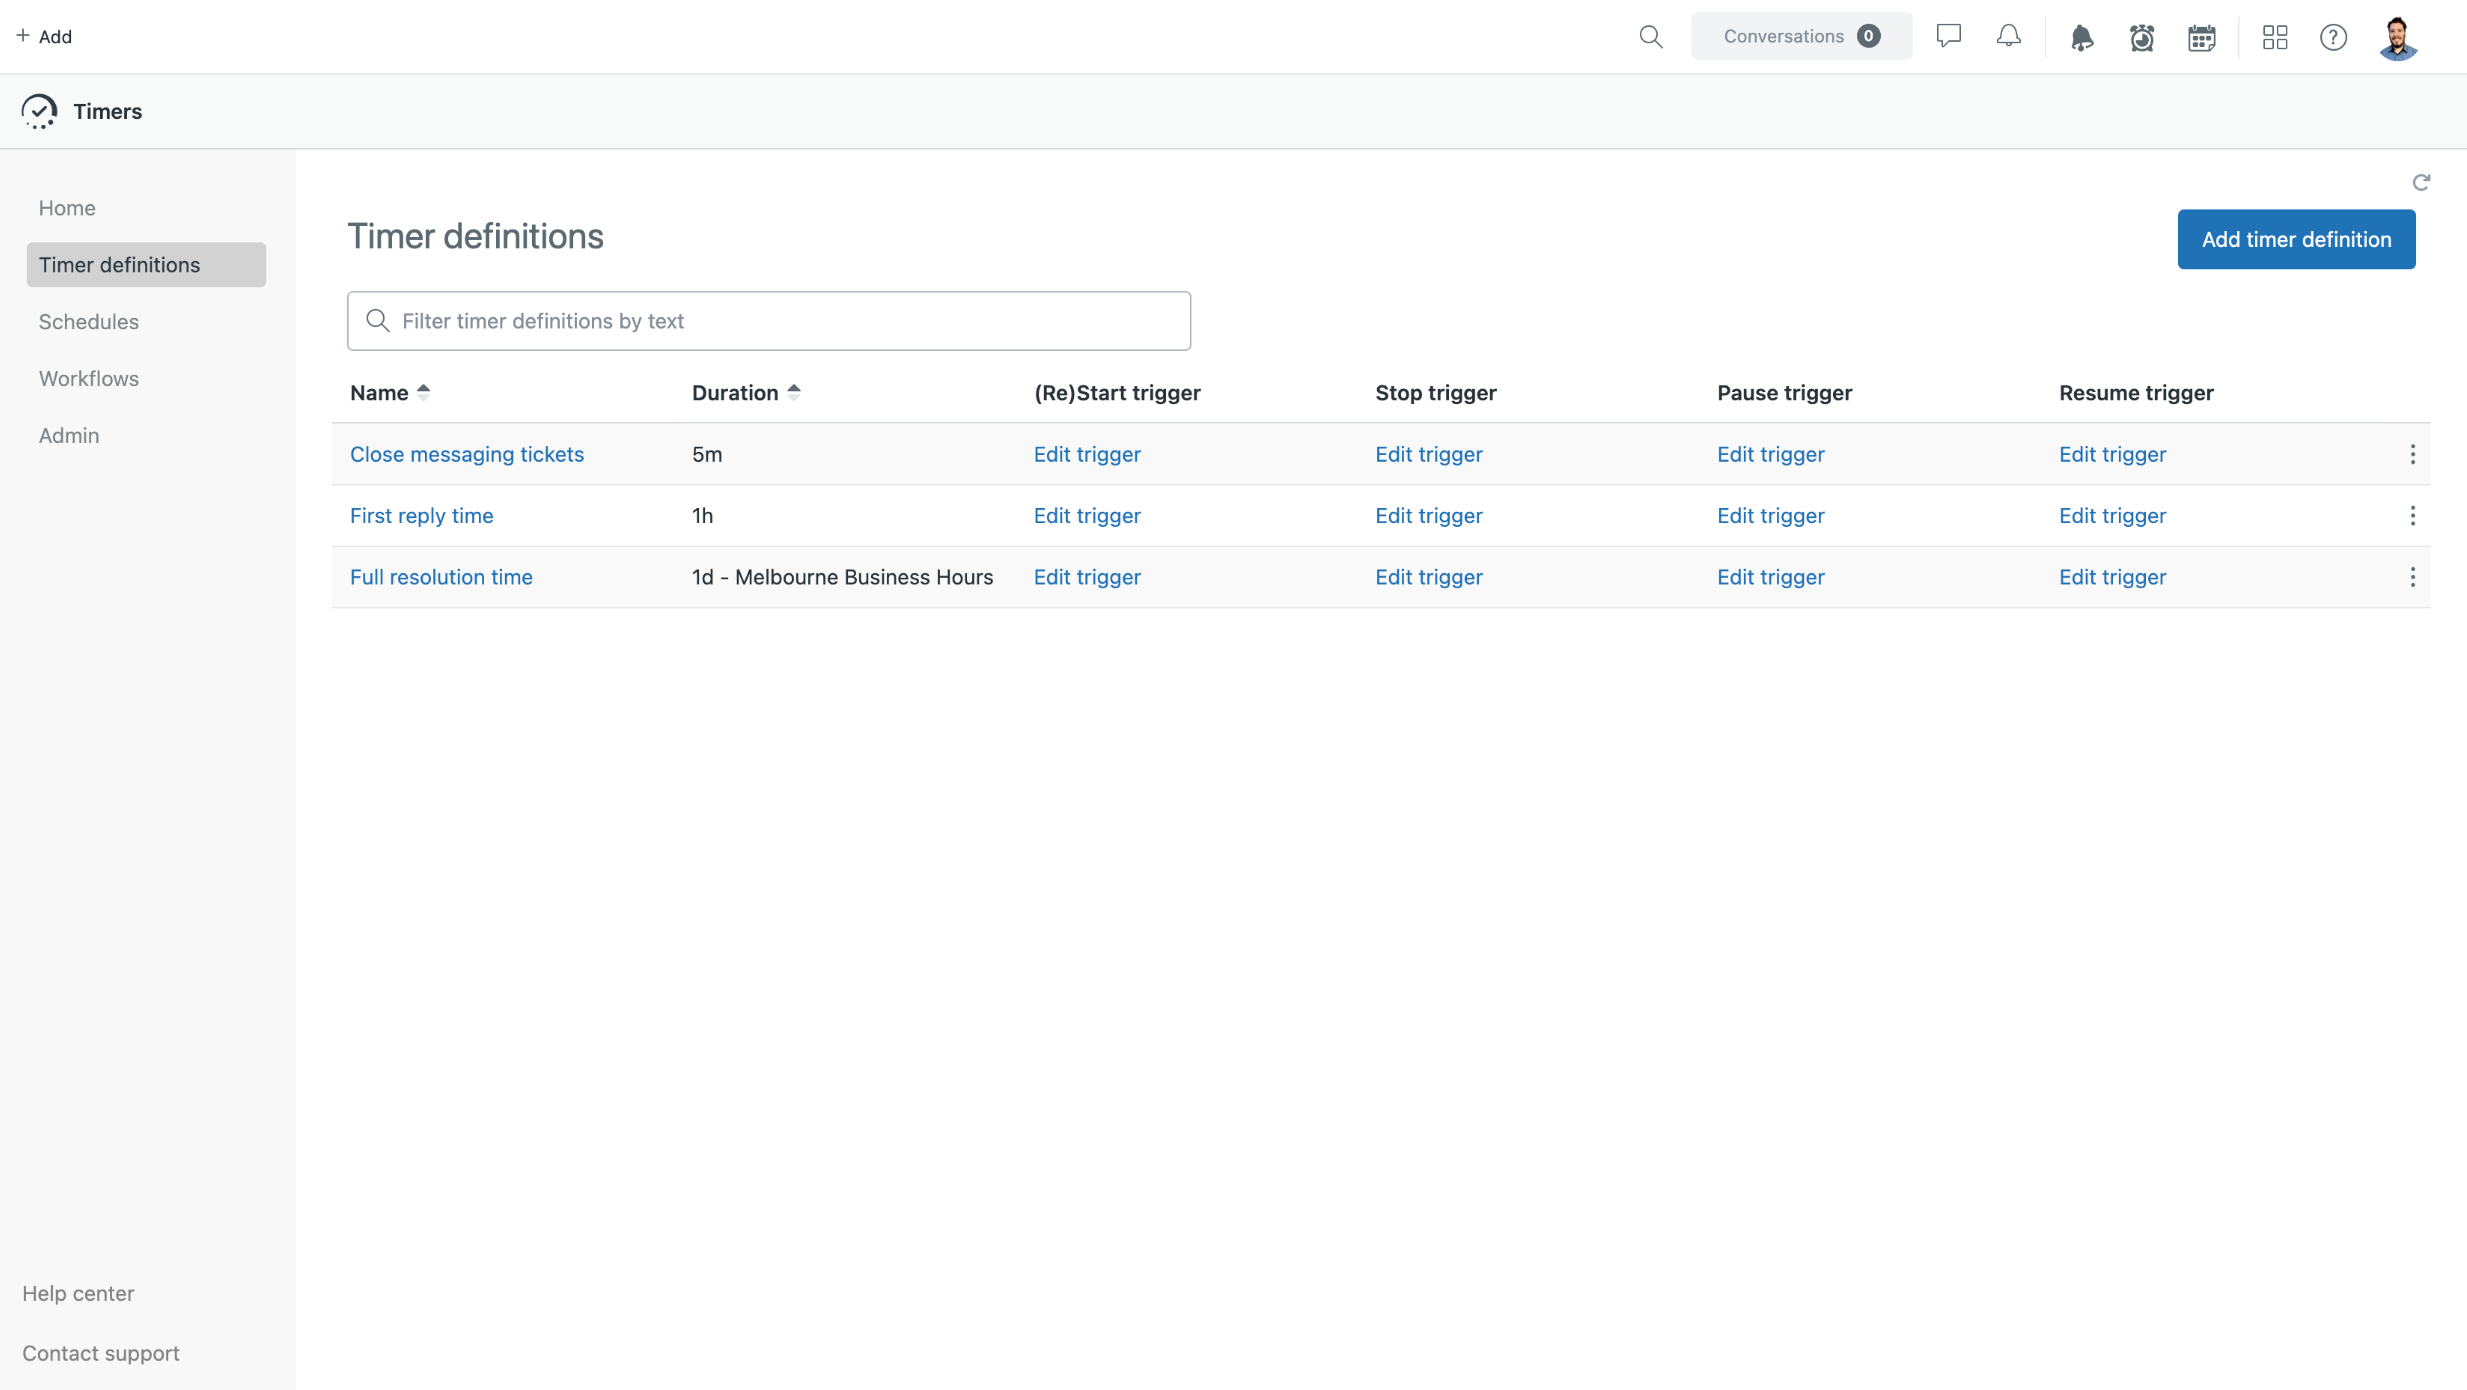Viewport: 2467px width, 1390px height.
Task: Open user profile avatar menu
Action: point(2397,38)
